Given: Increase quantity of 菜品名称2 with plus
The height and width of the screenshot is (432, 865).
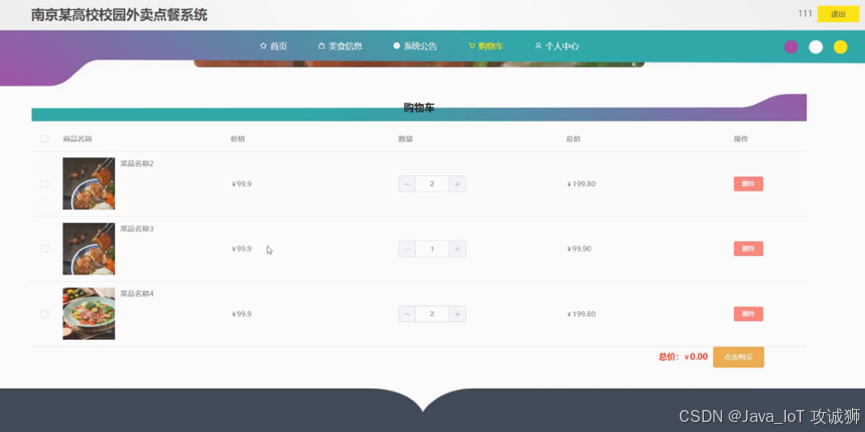Looking at the screenshot, I should (457, 184).
